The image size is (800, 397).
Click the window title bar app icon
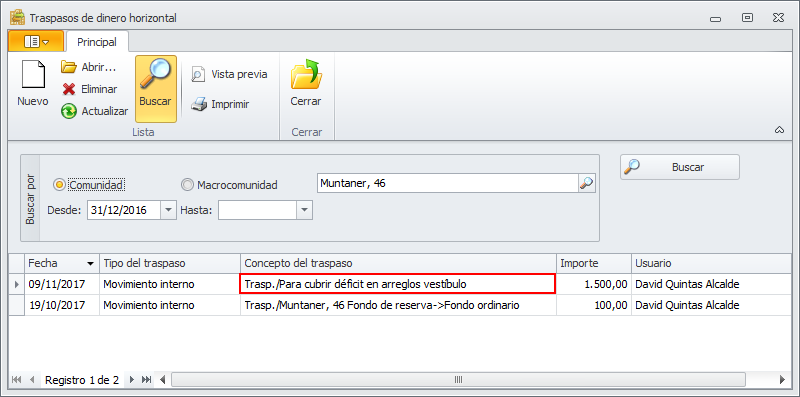pyautogui.click(x=17, y=17)
